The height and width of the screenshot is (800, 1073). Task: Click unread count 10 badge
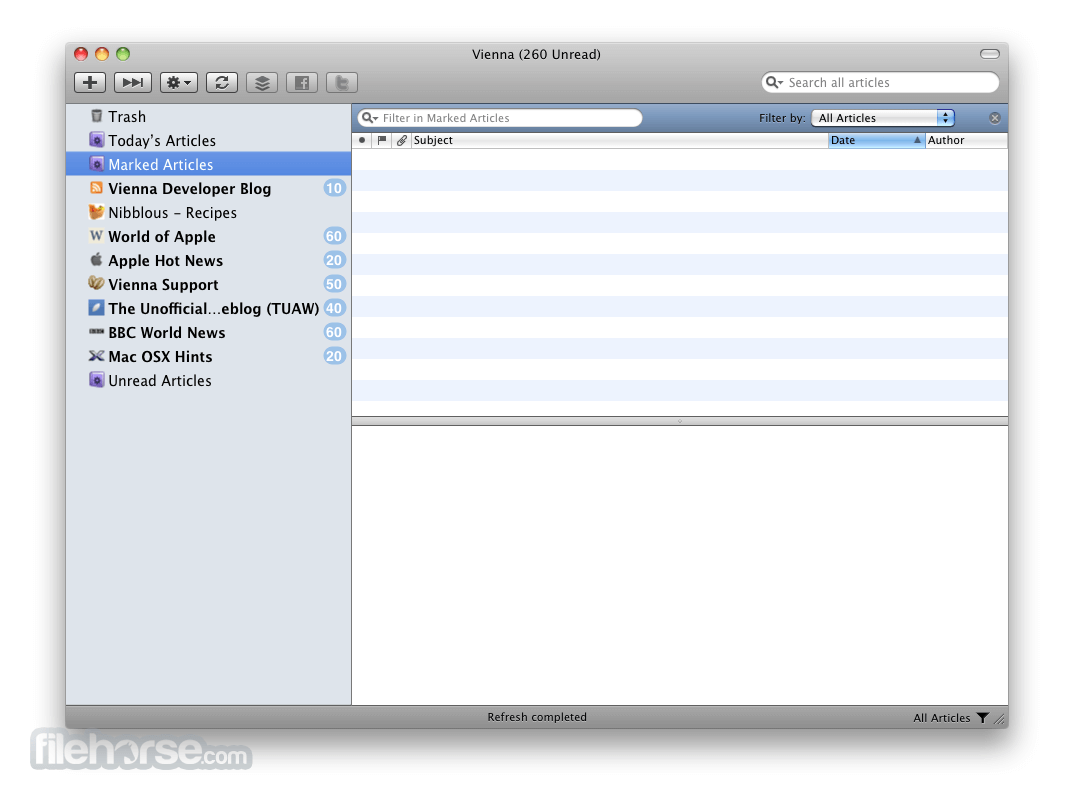(334, 188)
